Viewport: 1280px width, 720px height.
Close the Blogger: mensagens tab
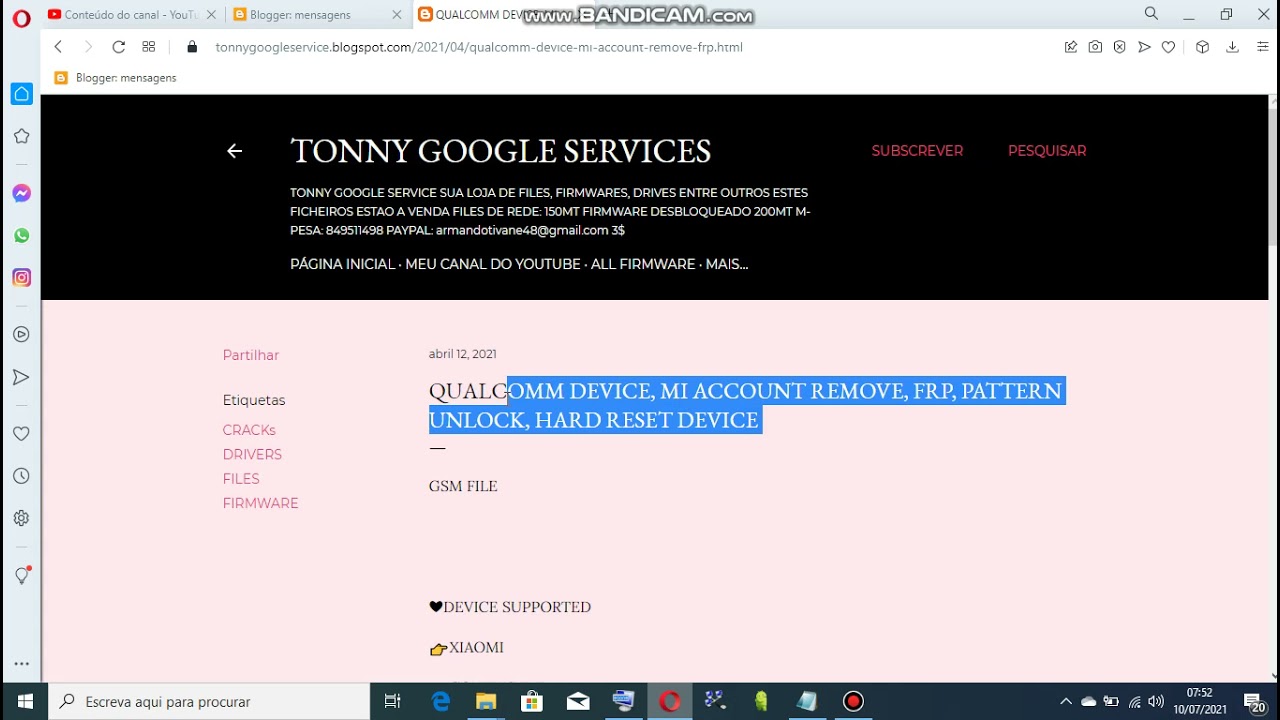tap(397, 15)
